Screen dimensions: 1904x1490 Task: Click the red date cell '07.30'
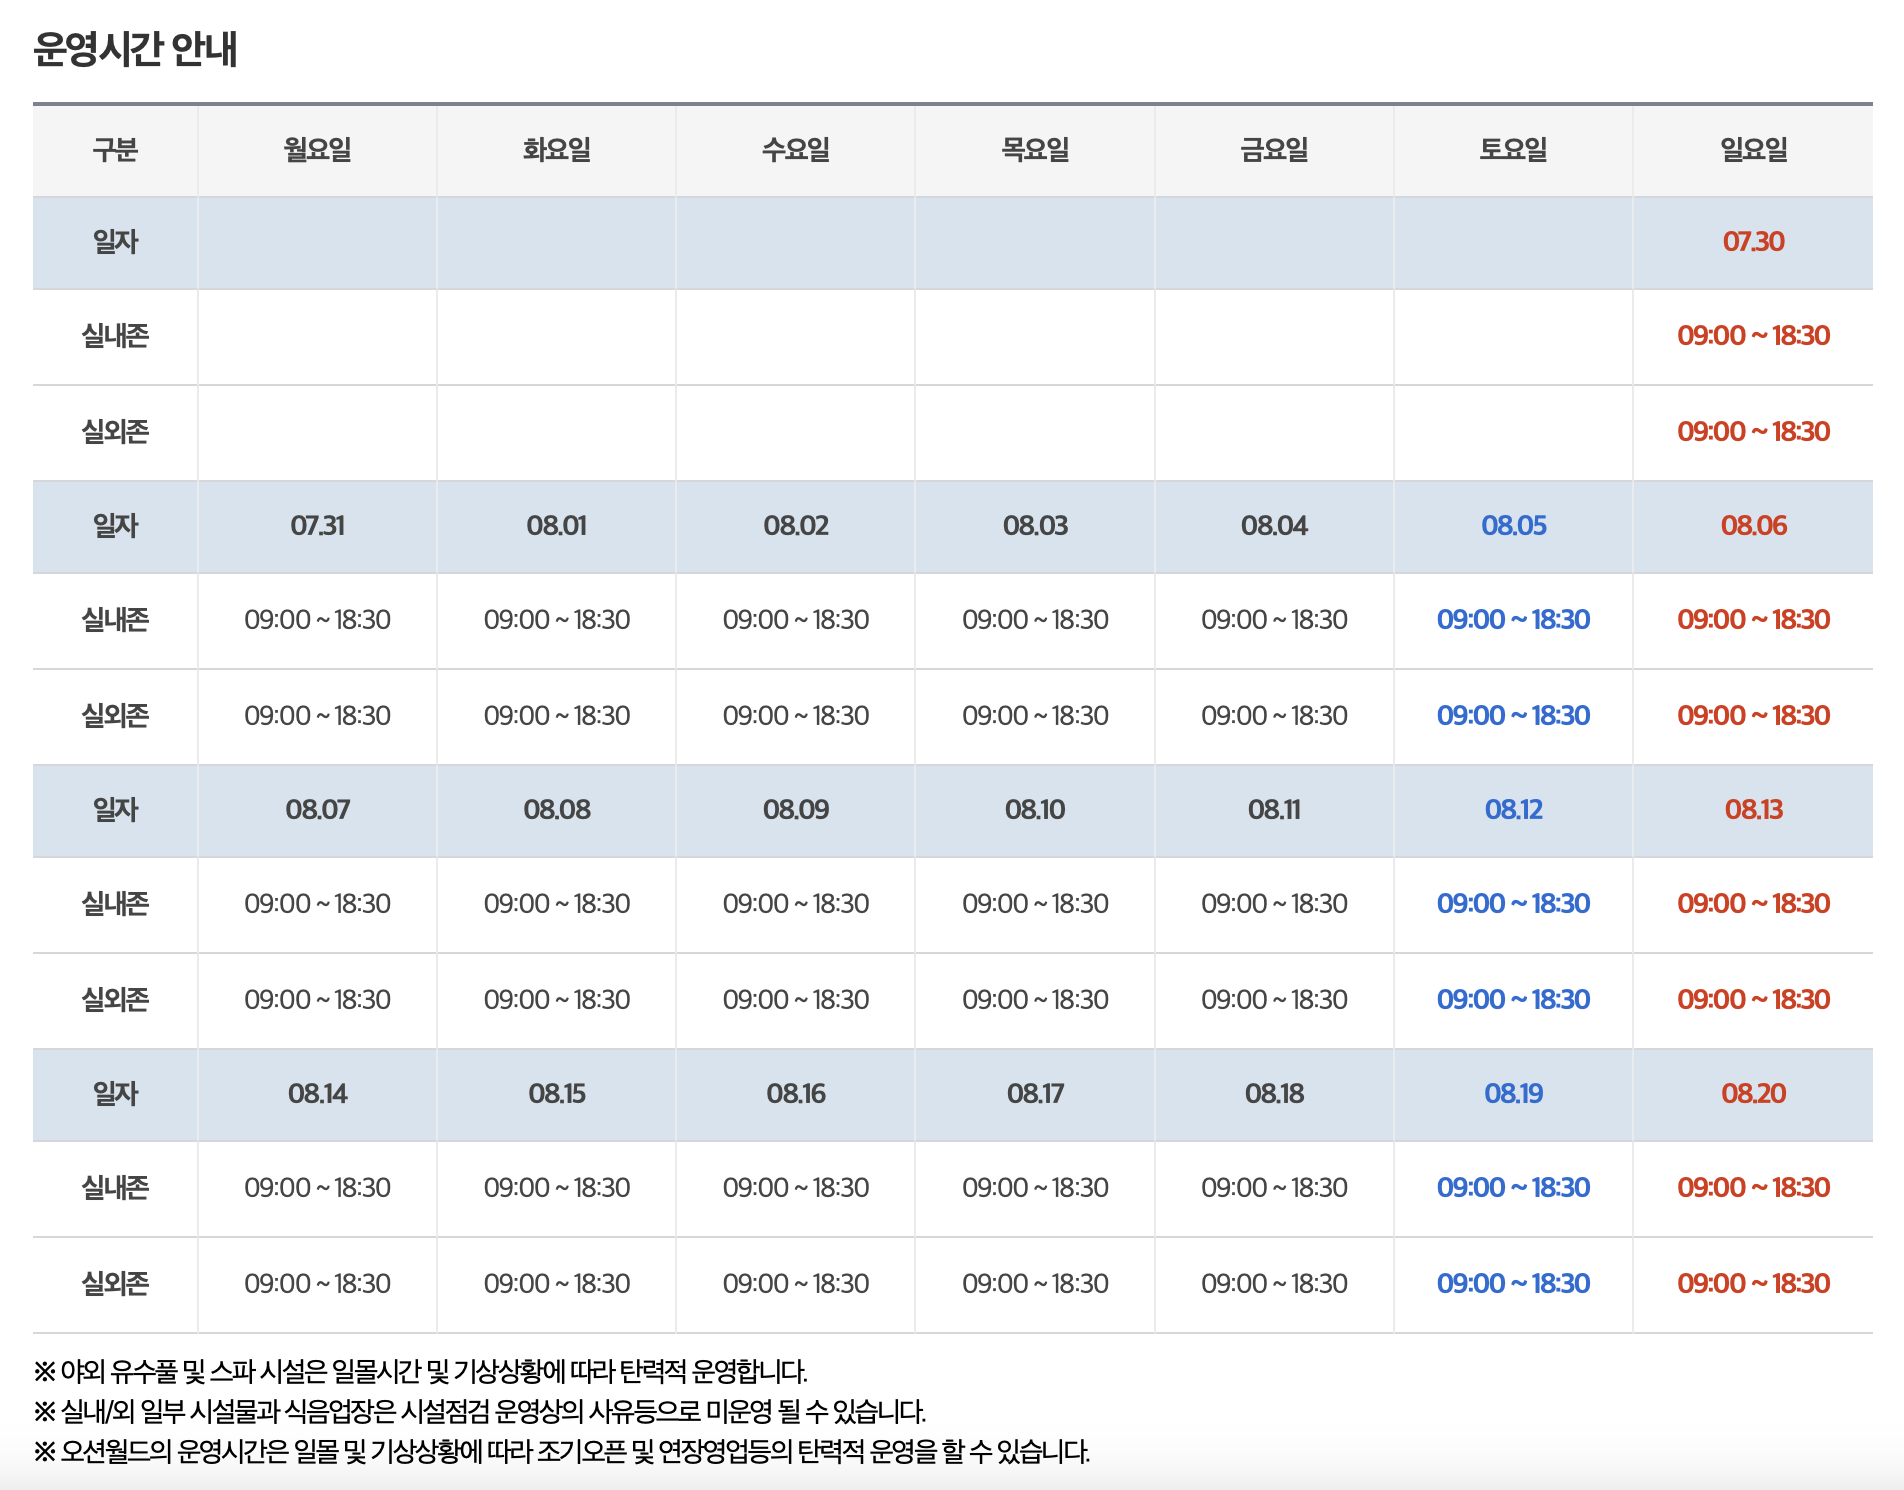coord(1753,242)
